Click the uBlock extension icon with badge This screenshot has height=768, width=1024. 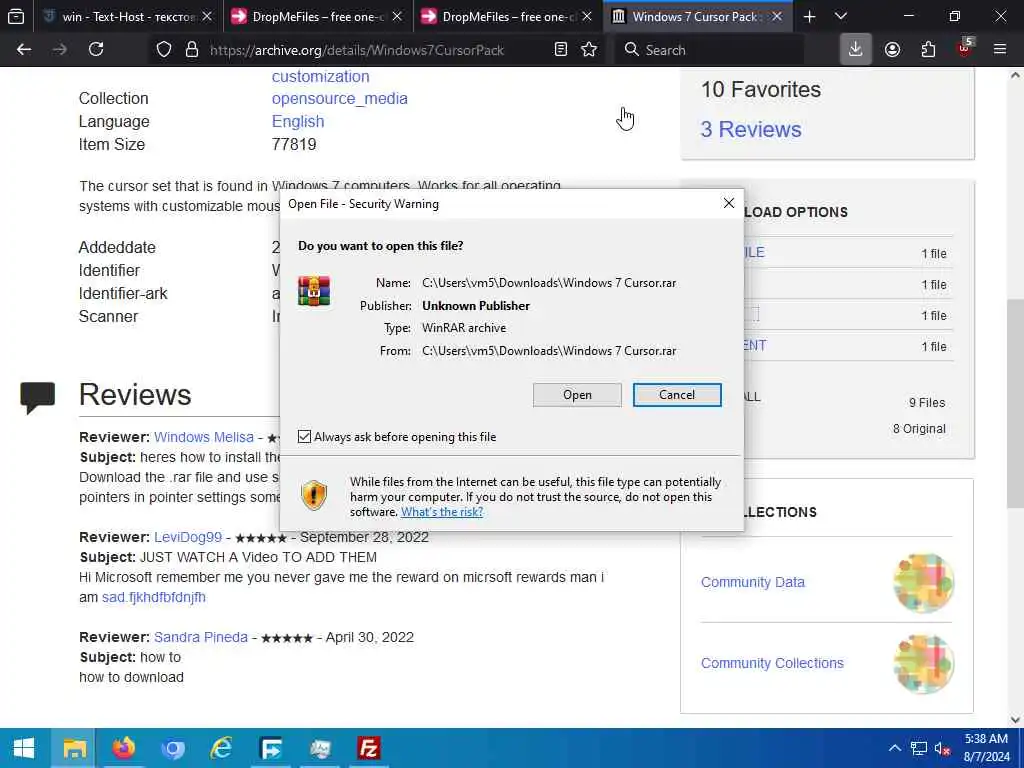[965, 48]
